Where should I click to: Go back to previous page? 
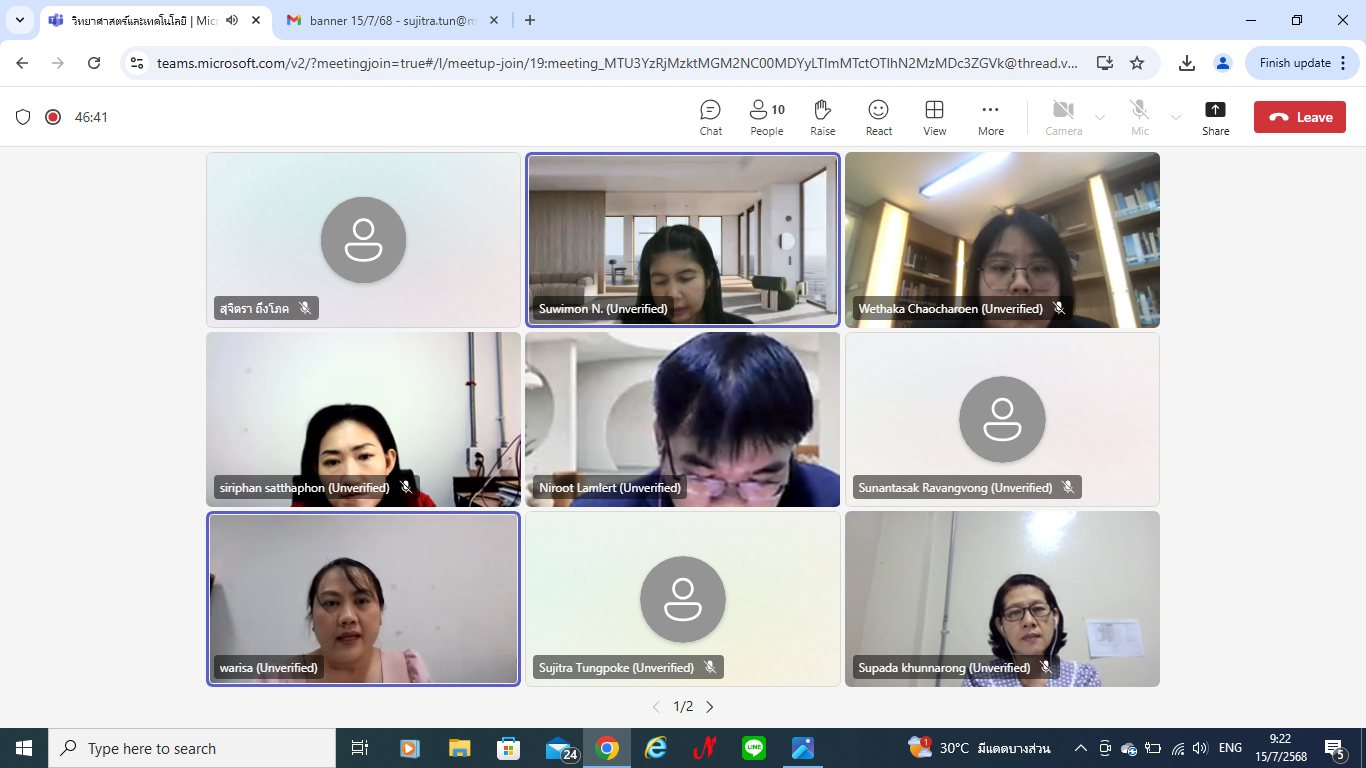(x=22, y=63)
